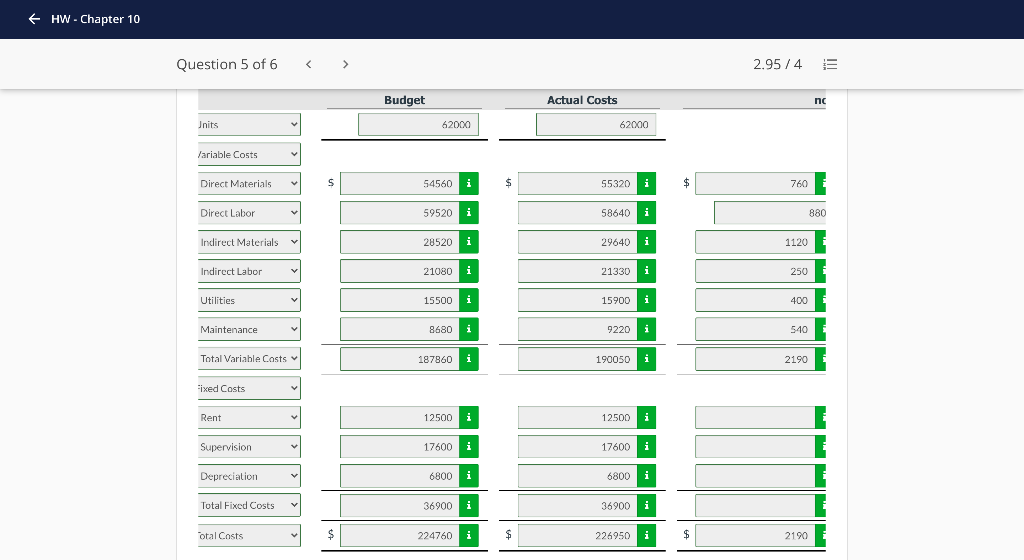This screenshot has width=1024, height=560.
Task: Click the Direct Labor difference field 880
Action: (x=770, y=213)
